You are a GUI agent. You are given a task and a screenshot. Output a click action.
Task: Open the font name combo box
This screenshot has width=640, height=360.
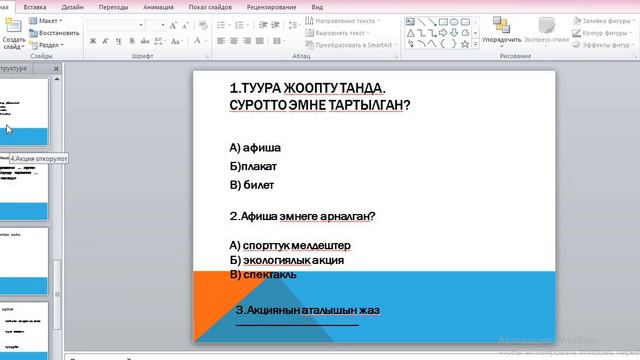coord(115,25)
